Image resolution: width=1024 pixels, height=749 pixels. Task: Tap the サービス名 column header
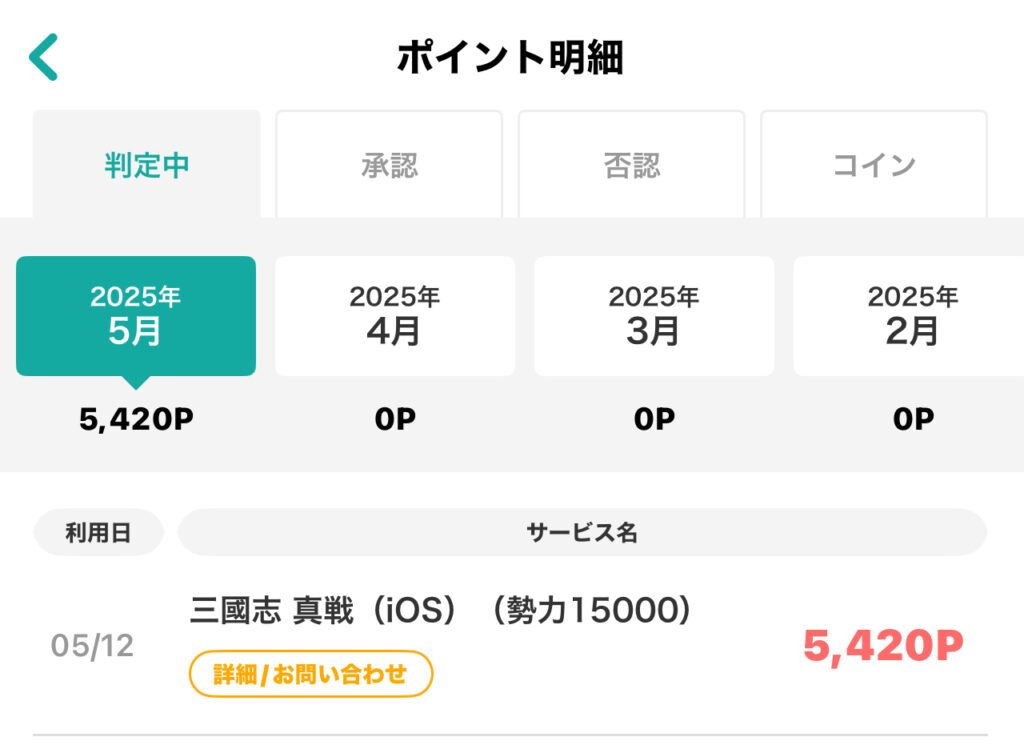pos(582,532)
